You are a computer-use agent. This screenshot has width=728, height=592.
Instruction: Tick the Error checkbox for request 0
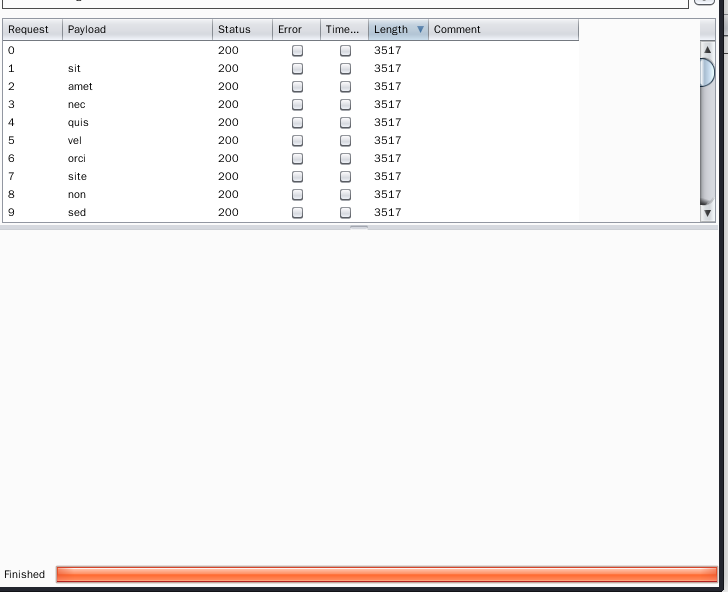point(297,50)
